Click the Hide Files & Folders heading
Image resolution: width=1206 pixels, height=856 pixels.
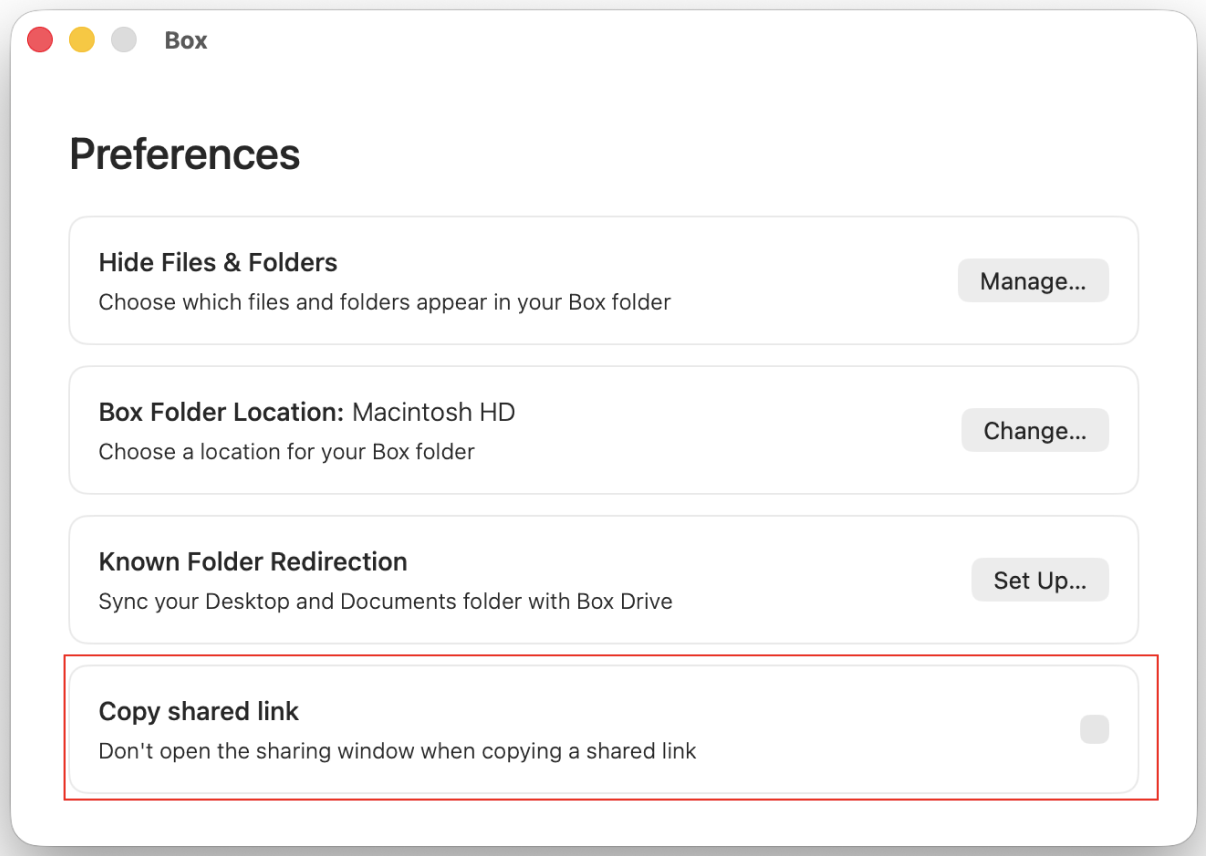click(218, 262)
